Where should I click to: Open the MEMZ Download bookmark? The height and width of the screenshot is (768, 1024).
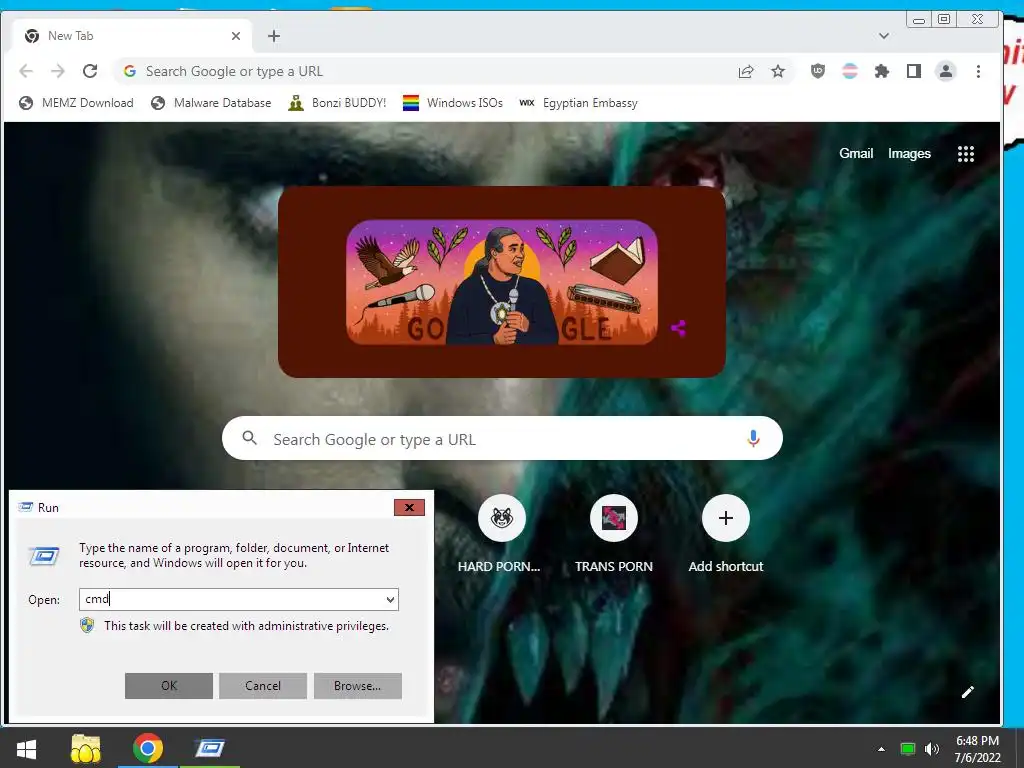point(76,103)
